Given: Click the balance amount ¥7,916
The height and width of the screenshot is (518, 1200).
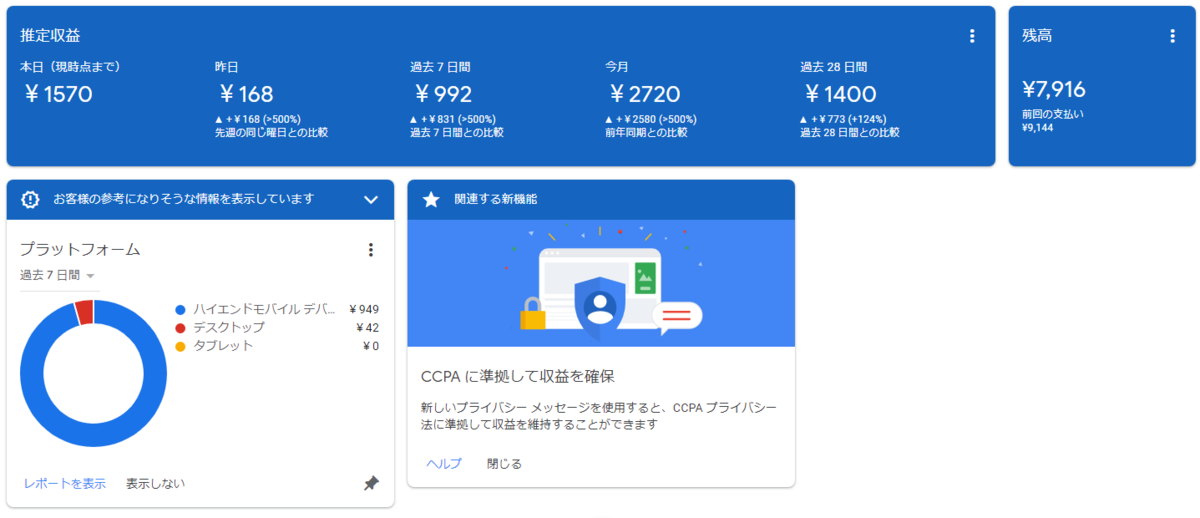Looking at the screenshot, I should (x=1054, y=90).
